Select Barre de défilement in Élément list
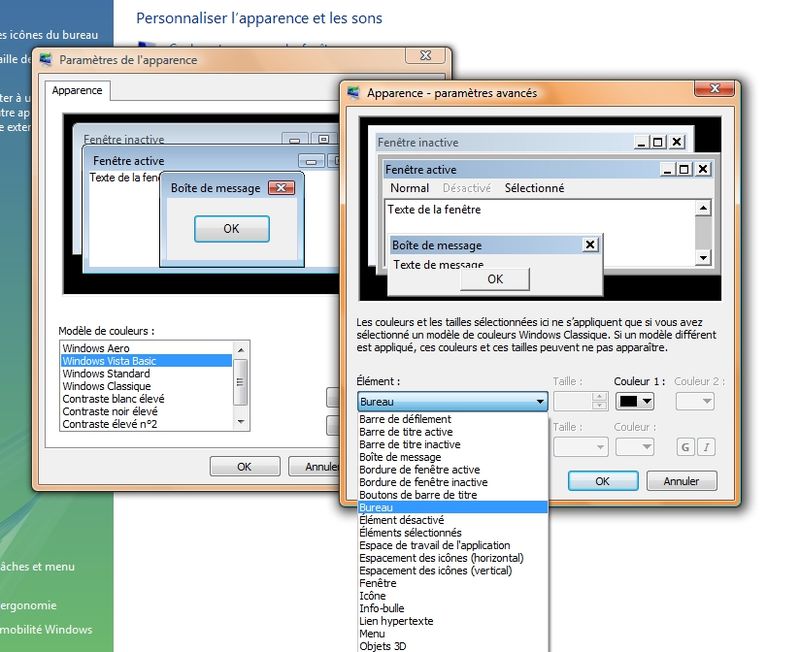 453,419
